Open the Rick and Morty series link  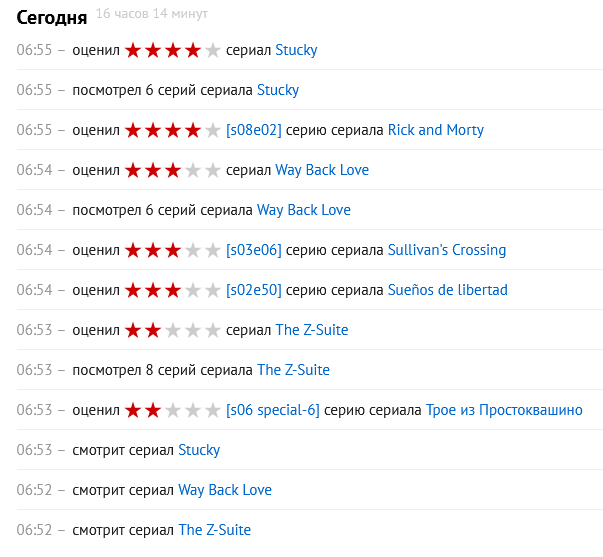(x=436, y=130)
